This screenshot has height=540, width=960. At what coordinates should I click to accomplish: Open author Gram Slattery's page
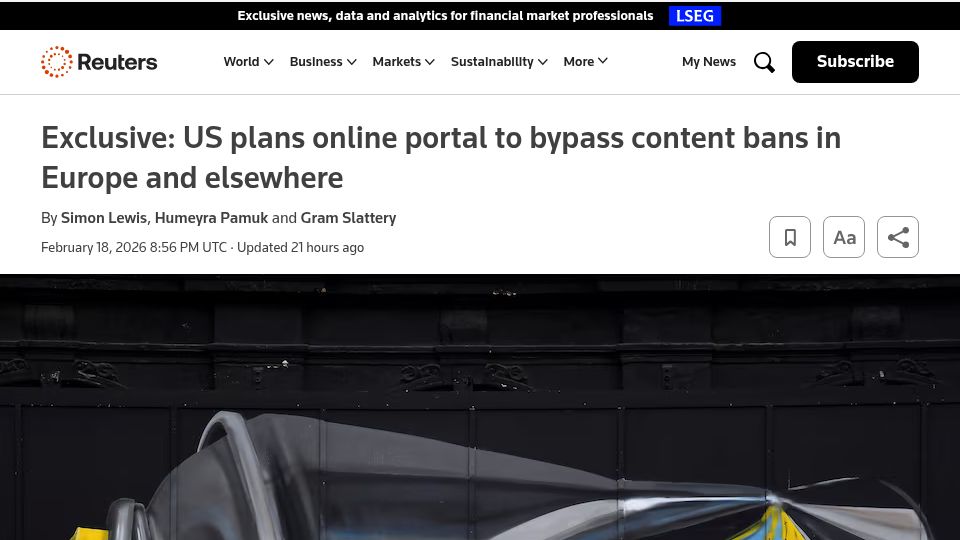pos(348,218)
